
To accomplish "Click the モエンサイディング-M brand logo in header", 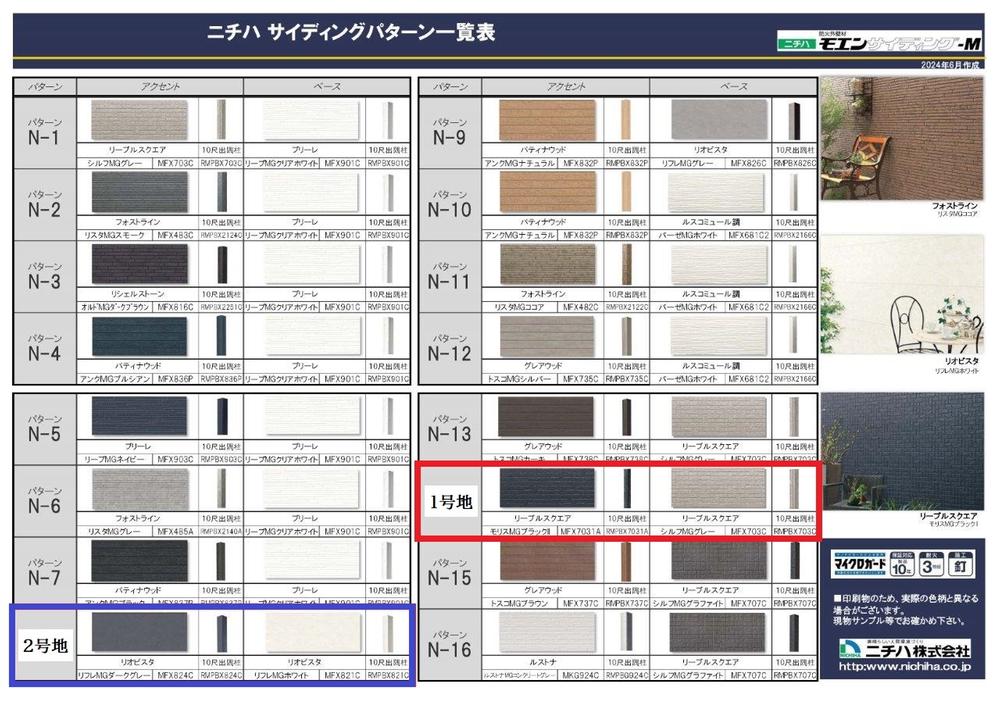I will tap(879, 43).
